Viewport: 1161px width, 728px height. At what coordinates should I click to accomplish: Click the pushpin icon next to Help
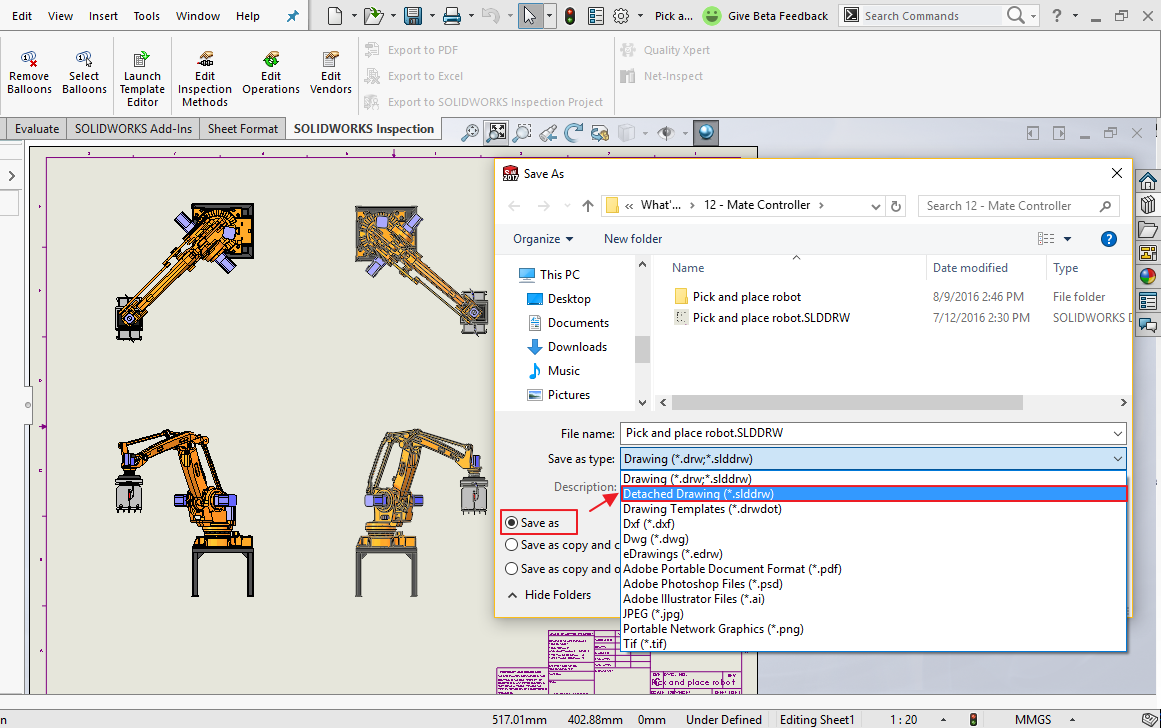coord(292,16)
